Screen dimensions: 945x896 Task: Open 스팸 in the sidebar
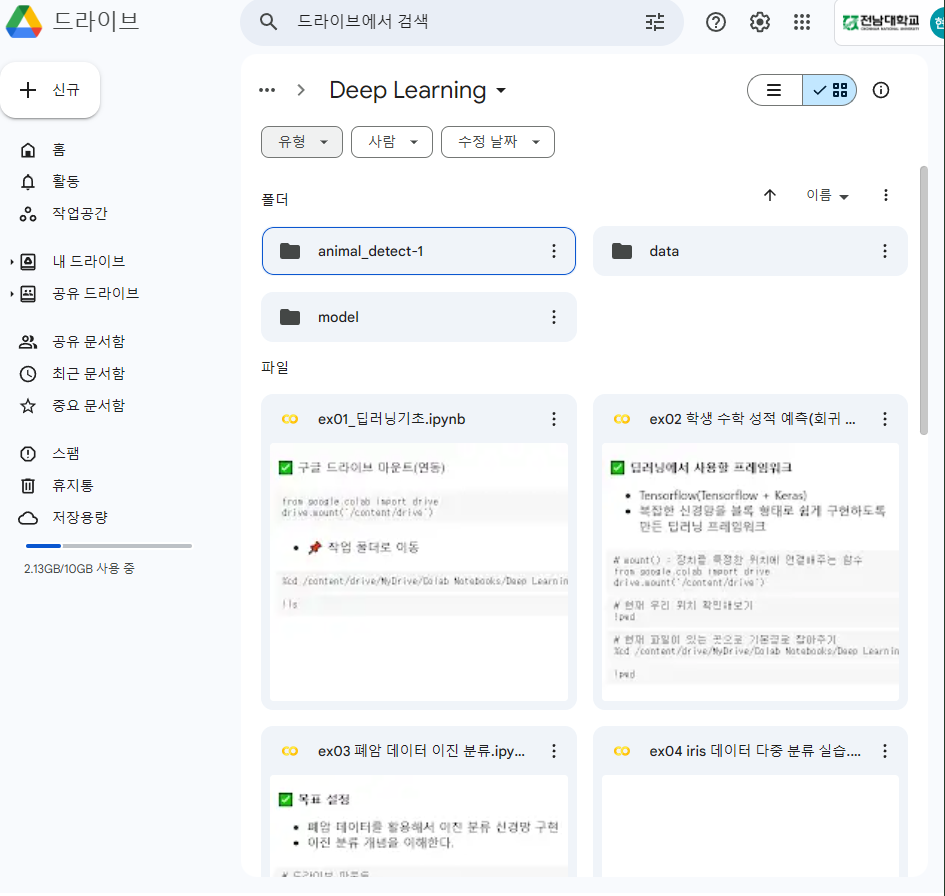point(66,454)
